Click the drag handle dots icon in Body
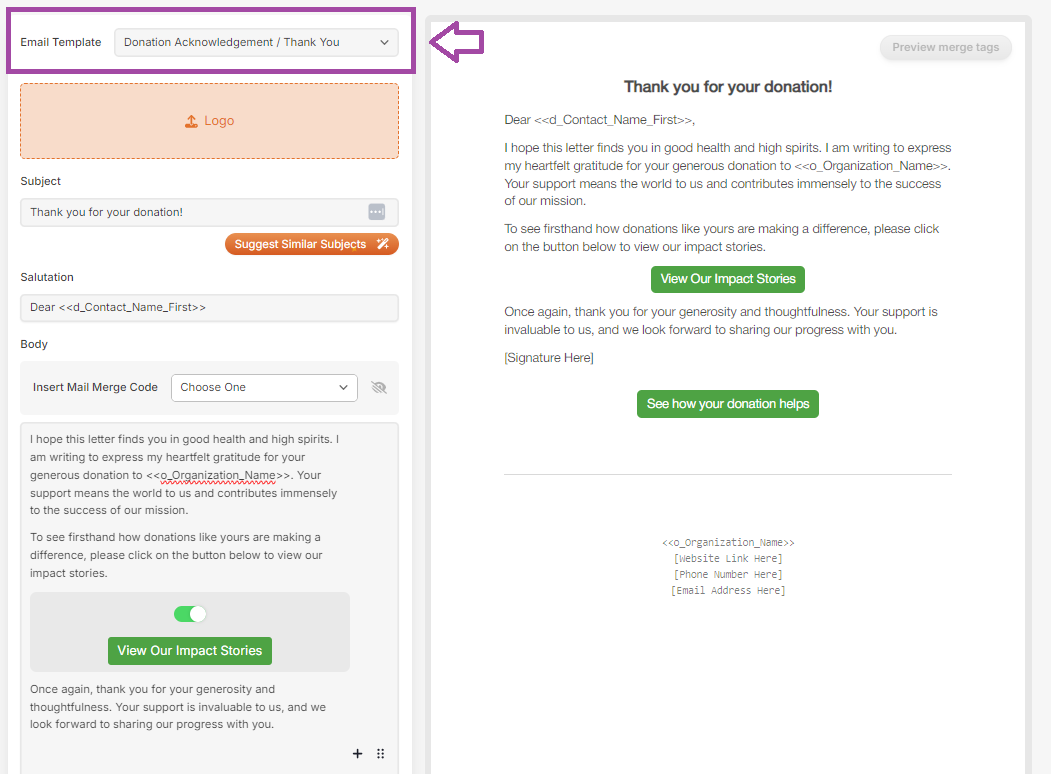Viewport: 1051px width, 774px height. point(381,754)
